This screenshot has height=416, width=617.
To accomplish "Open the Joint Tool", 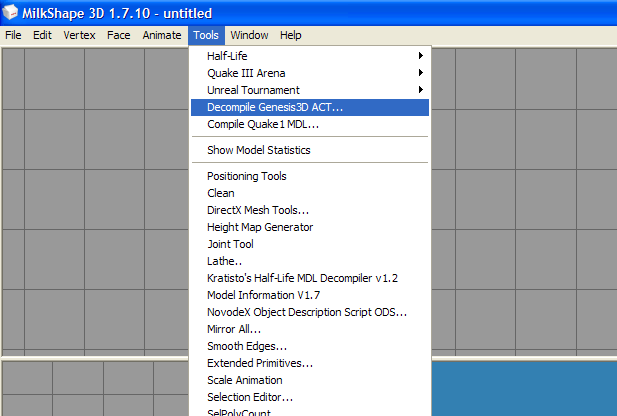I will click(310, 244).
